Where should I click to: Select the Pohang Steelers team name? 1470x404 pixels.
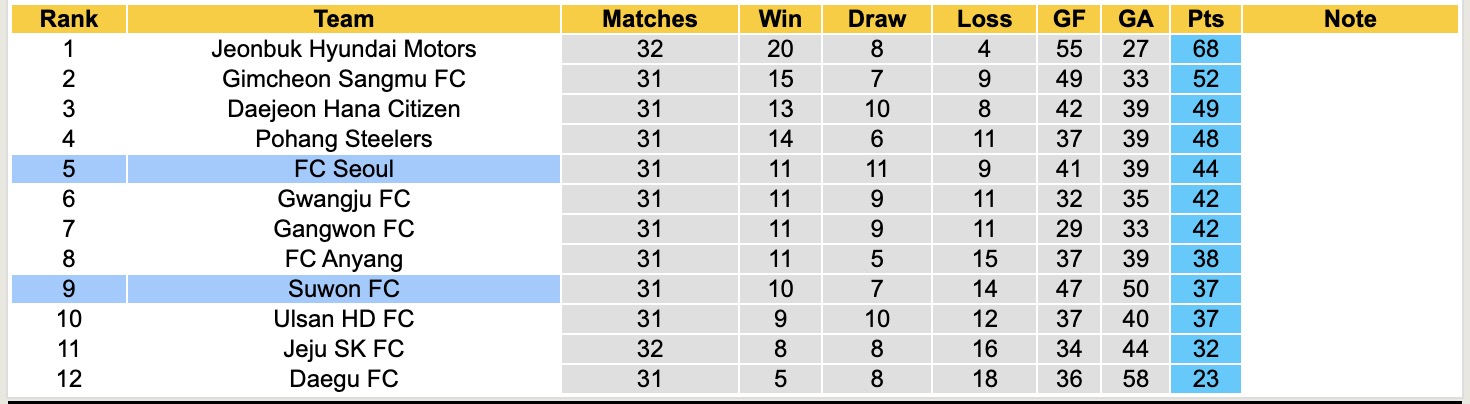pyautogui.click(x=343, y=139)
